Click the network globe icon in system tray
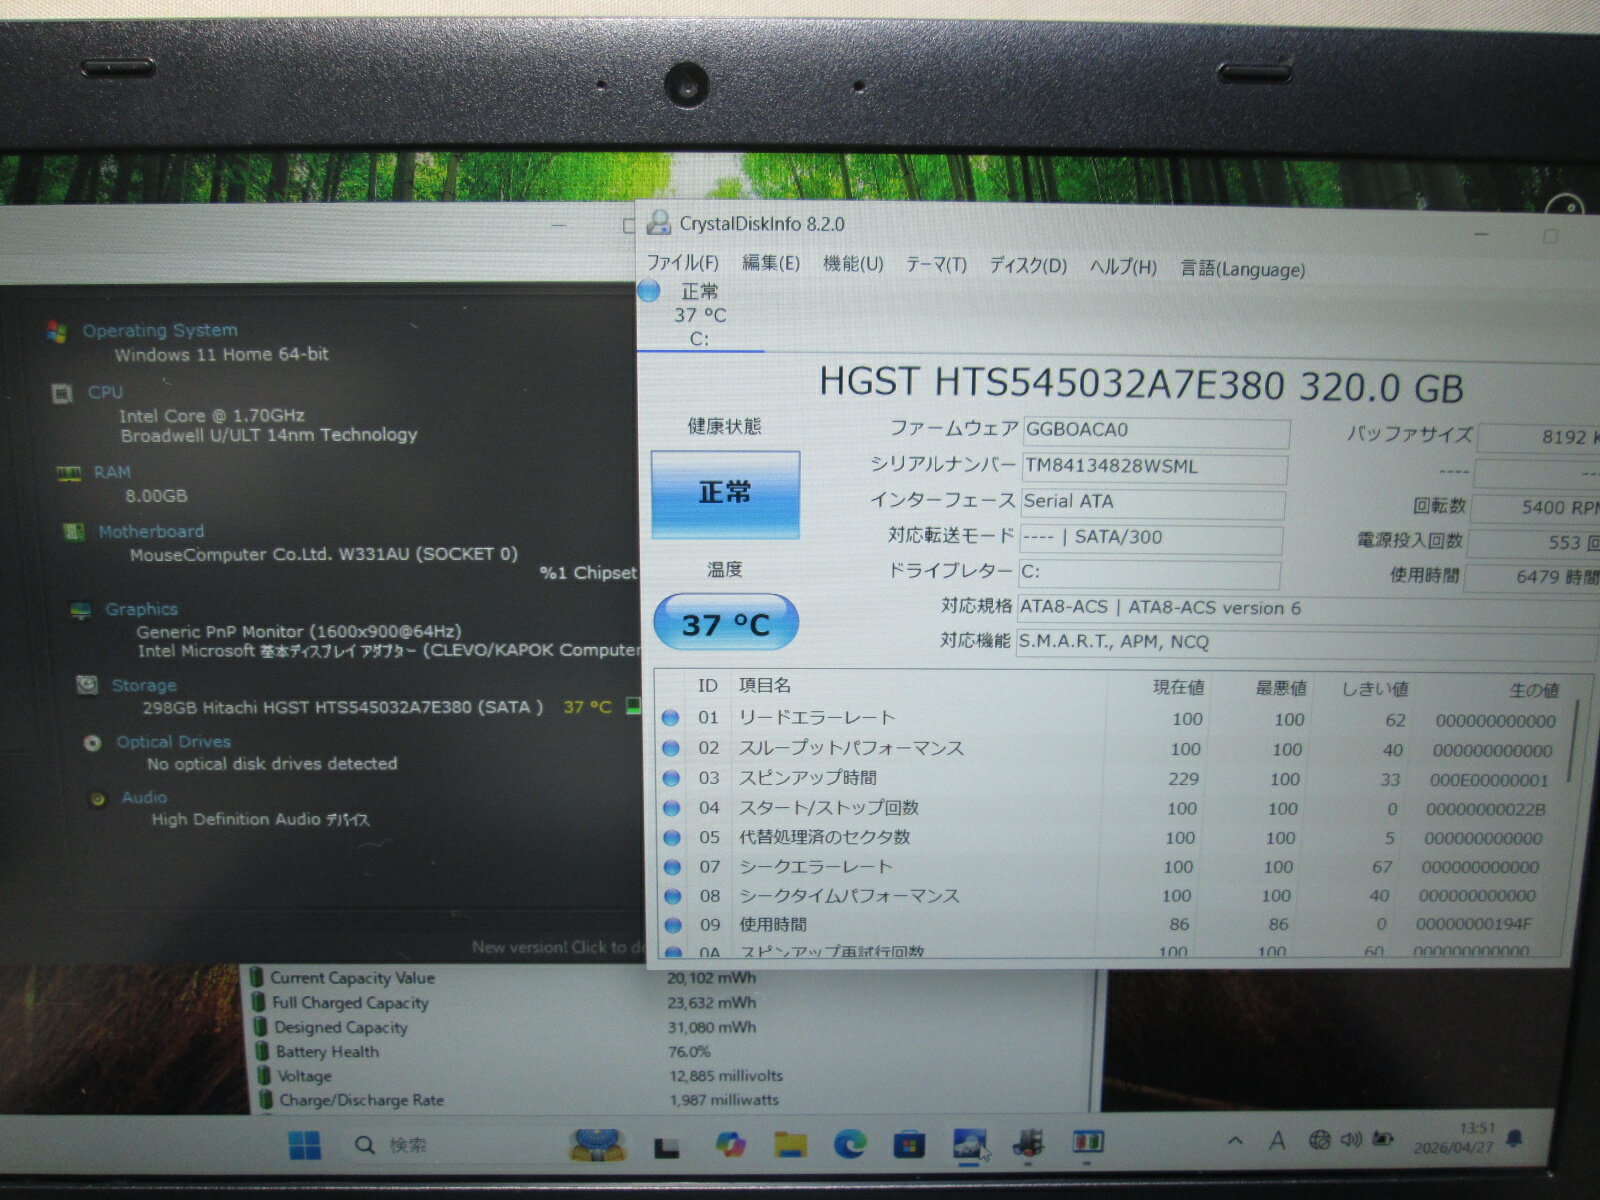 click(1320, 1140)
